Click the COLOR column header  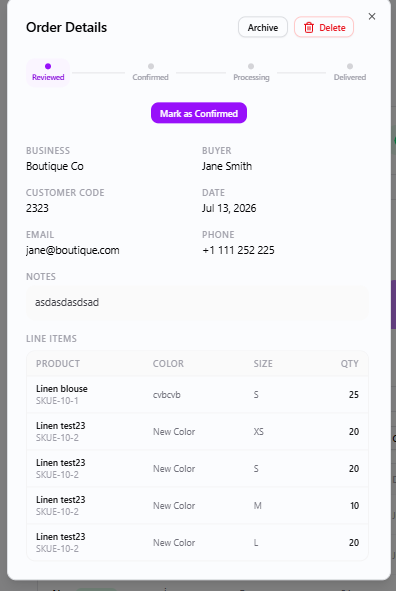[168, 364]
